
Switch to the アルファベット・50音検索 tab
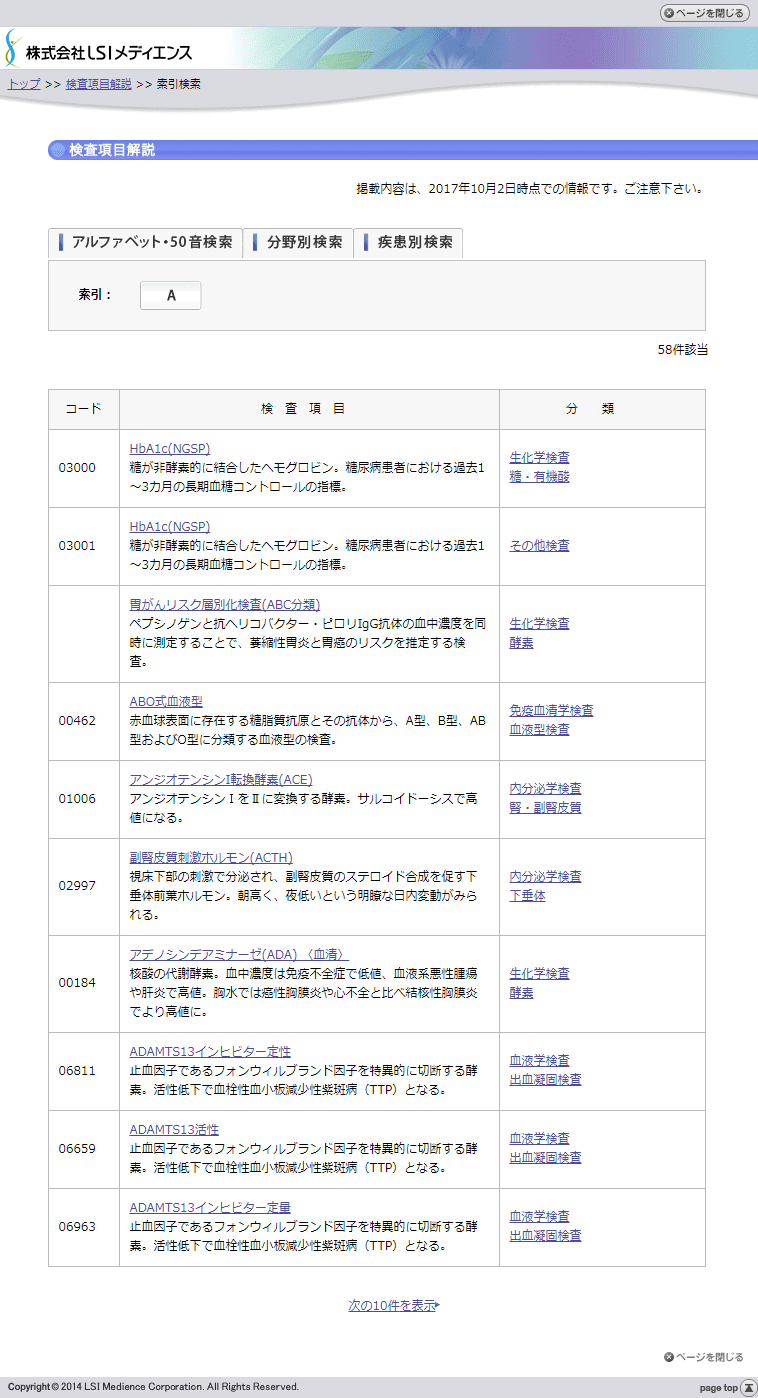coord(146,242)
